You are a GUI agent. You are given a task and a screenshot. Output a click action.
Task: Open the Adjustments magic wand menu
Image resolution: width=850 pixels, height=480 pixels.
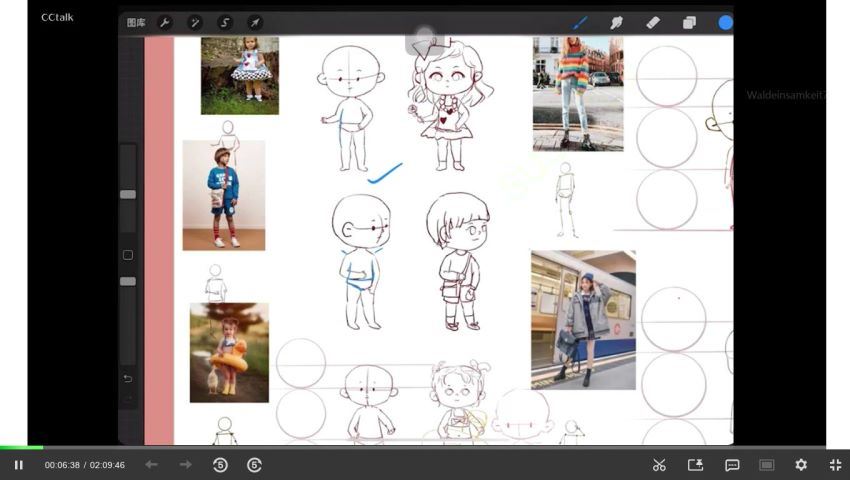(x=195, y=23)
